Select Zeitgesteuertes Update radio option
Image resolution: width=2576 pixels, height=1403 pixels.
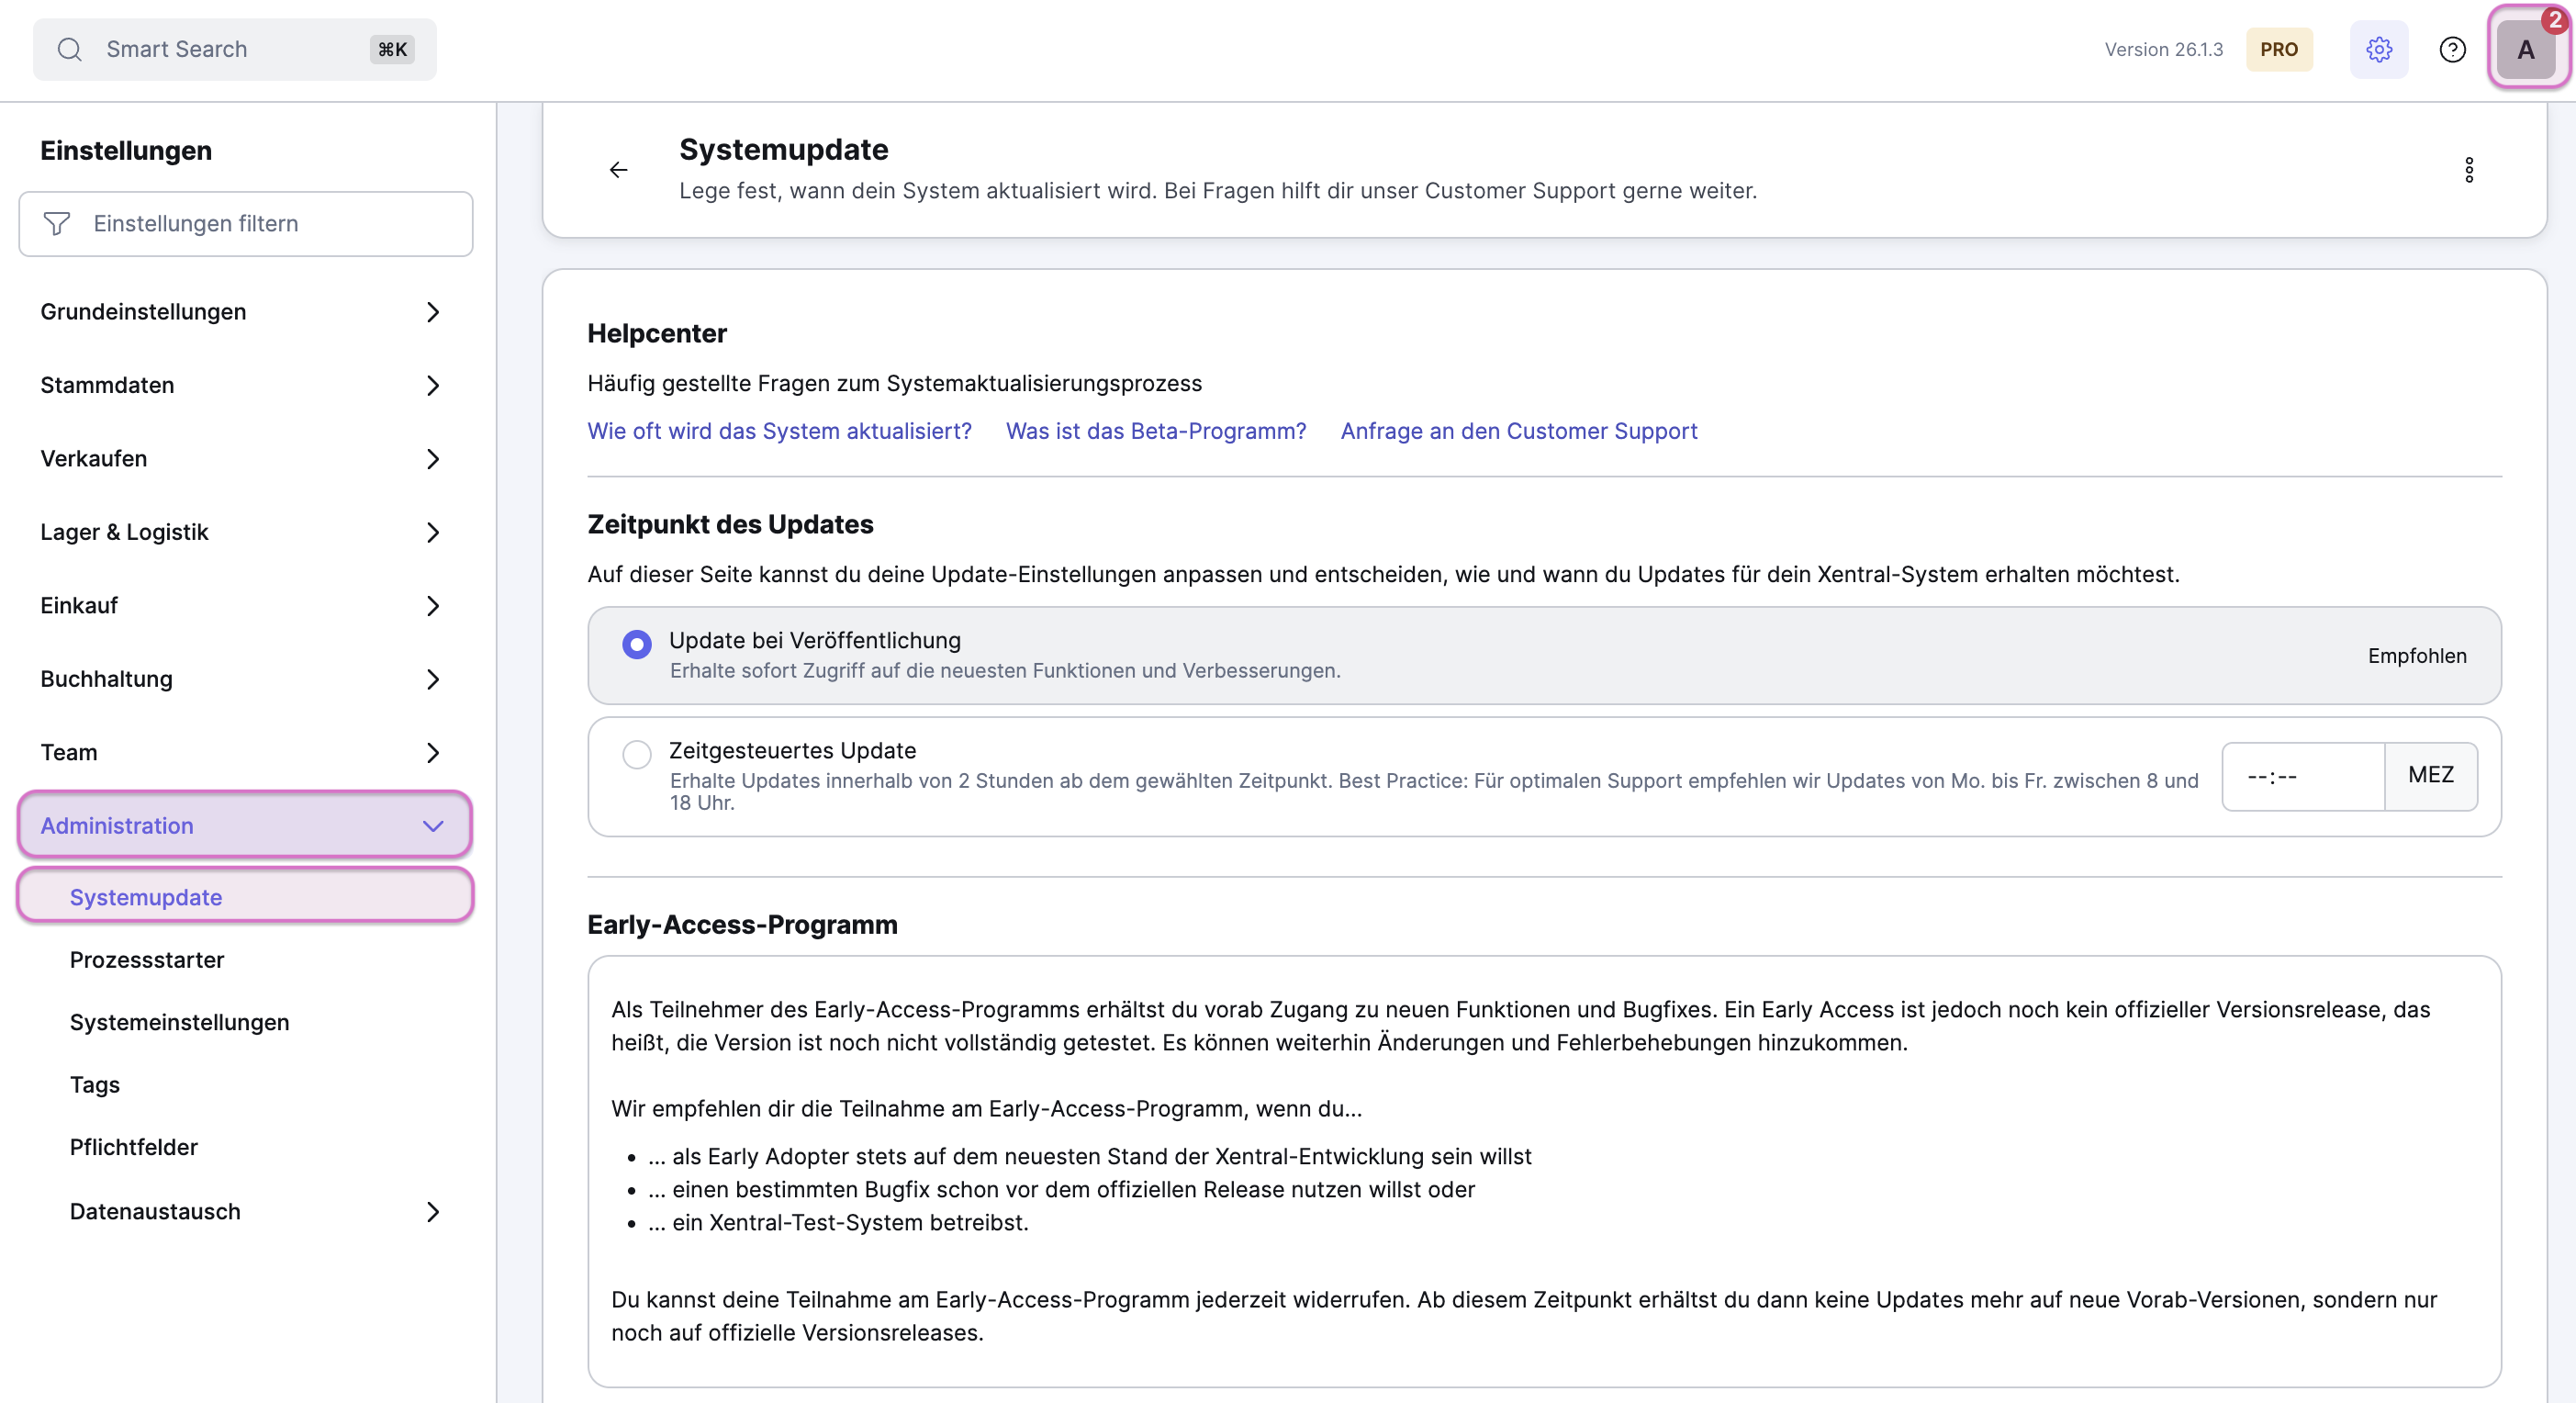[x=637, y=754]
